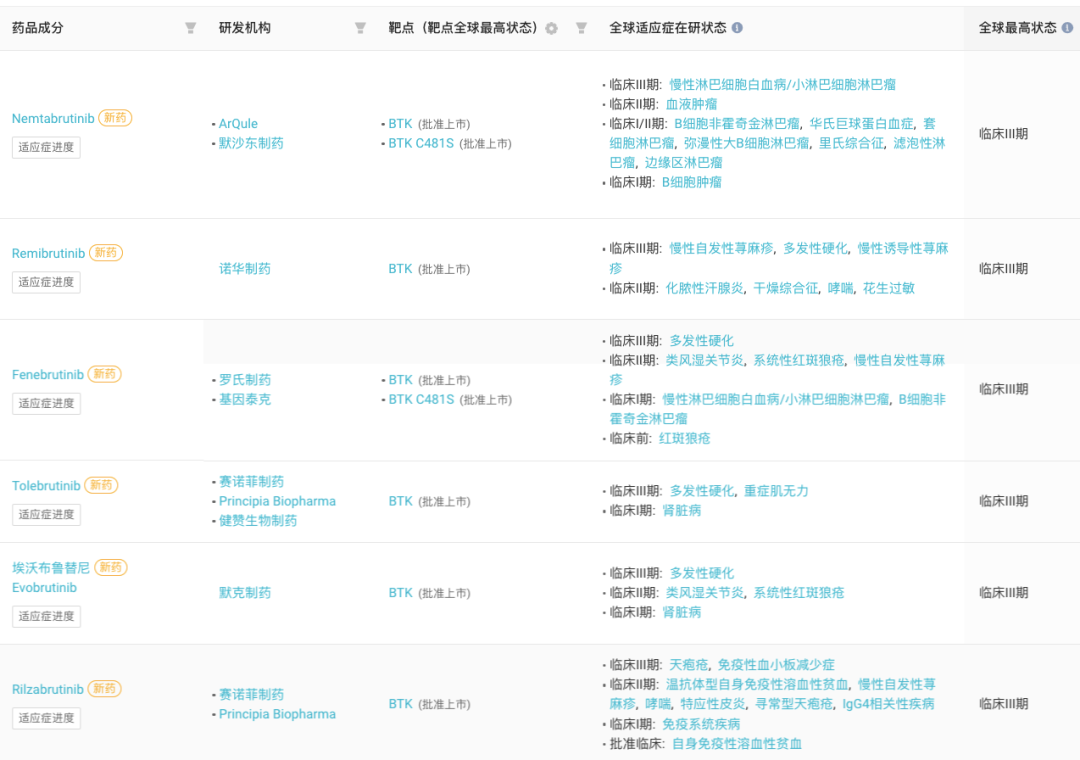1080x760 pixels.
Task: Open the filter for 药品成分 column
Action: pos(190,28)
